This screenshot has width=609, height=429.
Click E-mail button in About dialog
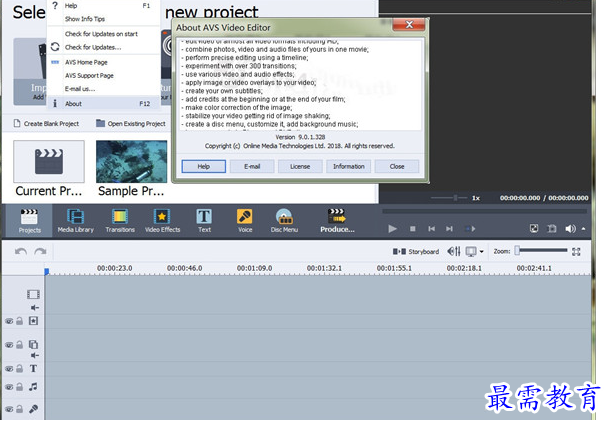click(x=252, y=167)
